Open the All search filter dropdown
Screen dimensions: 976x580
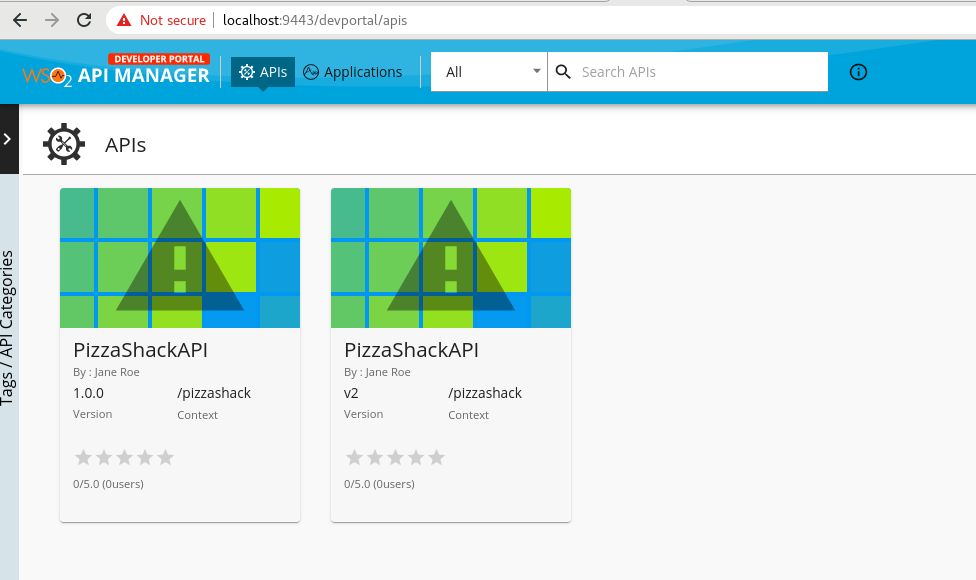point(489,72)
